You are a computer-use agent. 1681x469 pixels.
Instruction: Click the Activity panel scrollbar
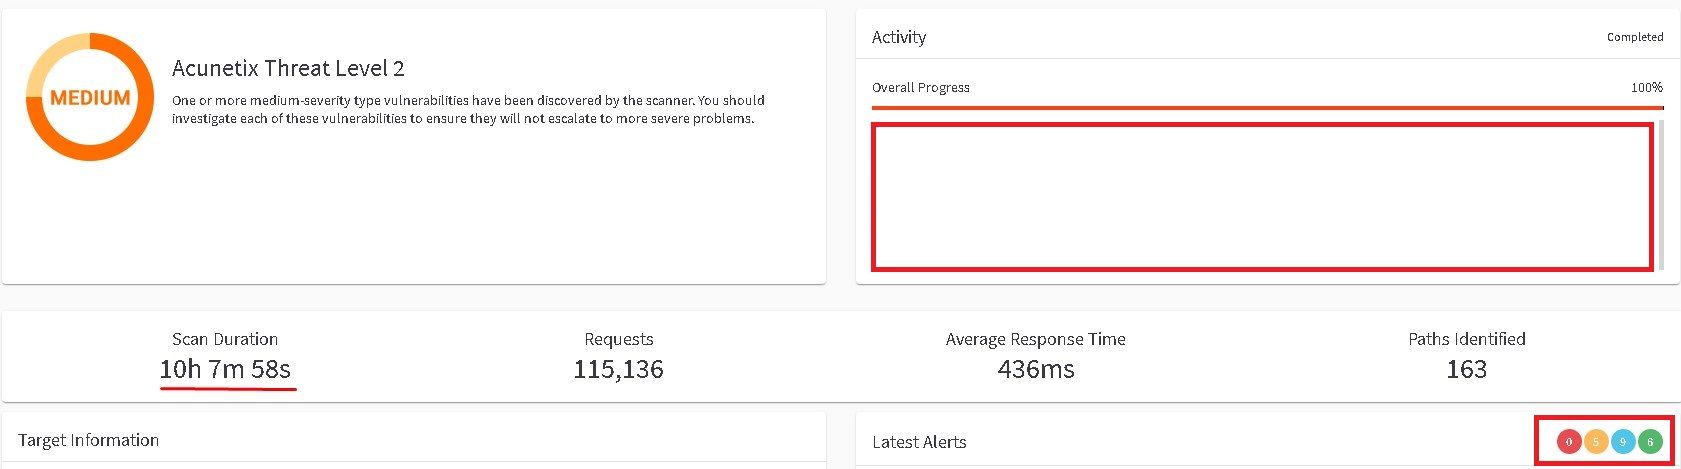tap(1661, 194)
